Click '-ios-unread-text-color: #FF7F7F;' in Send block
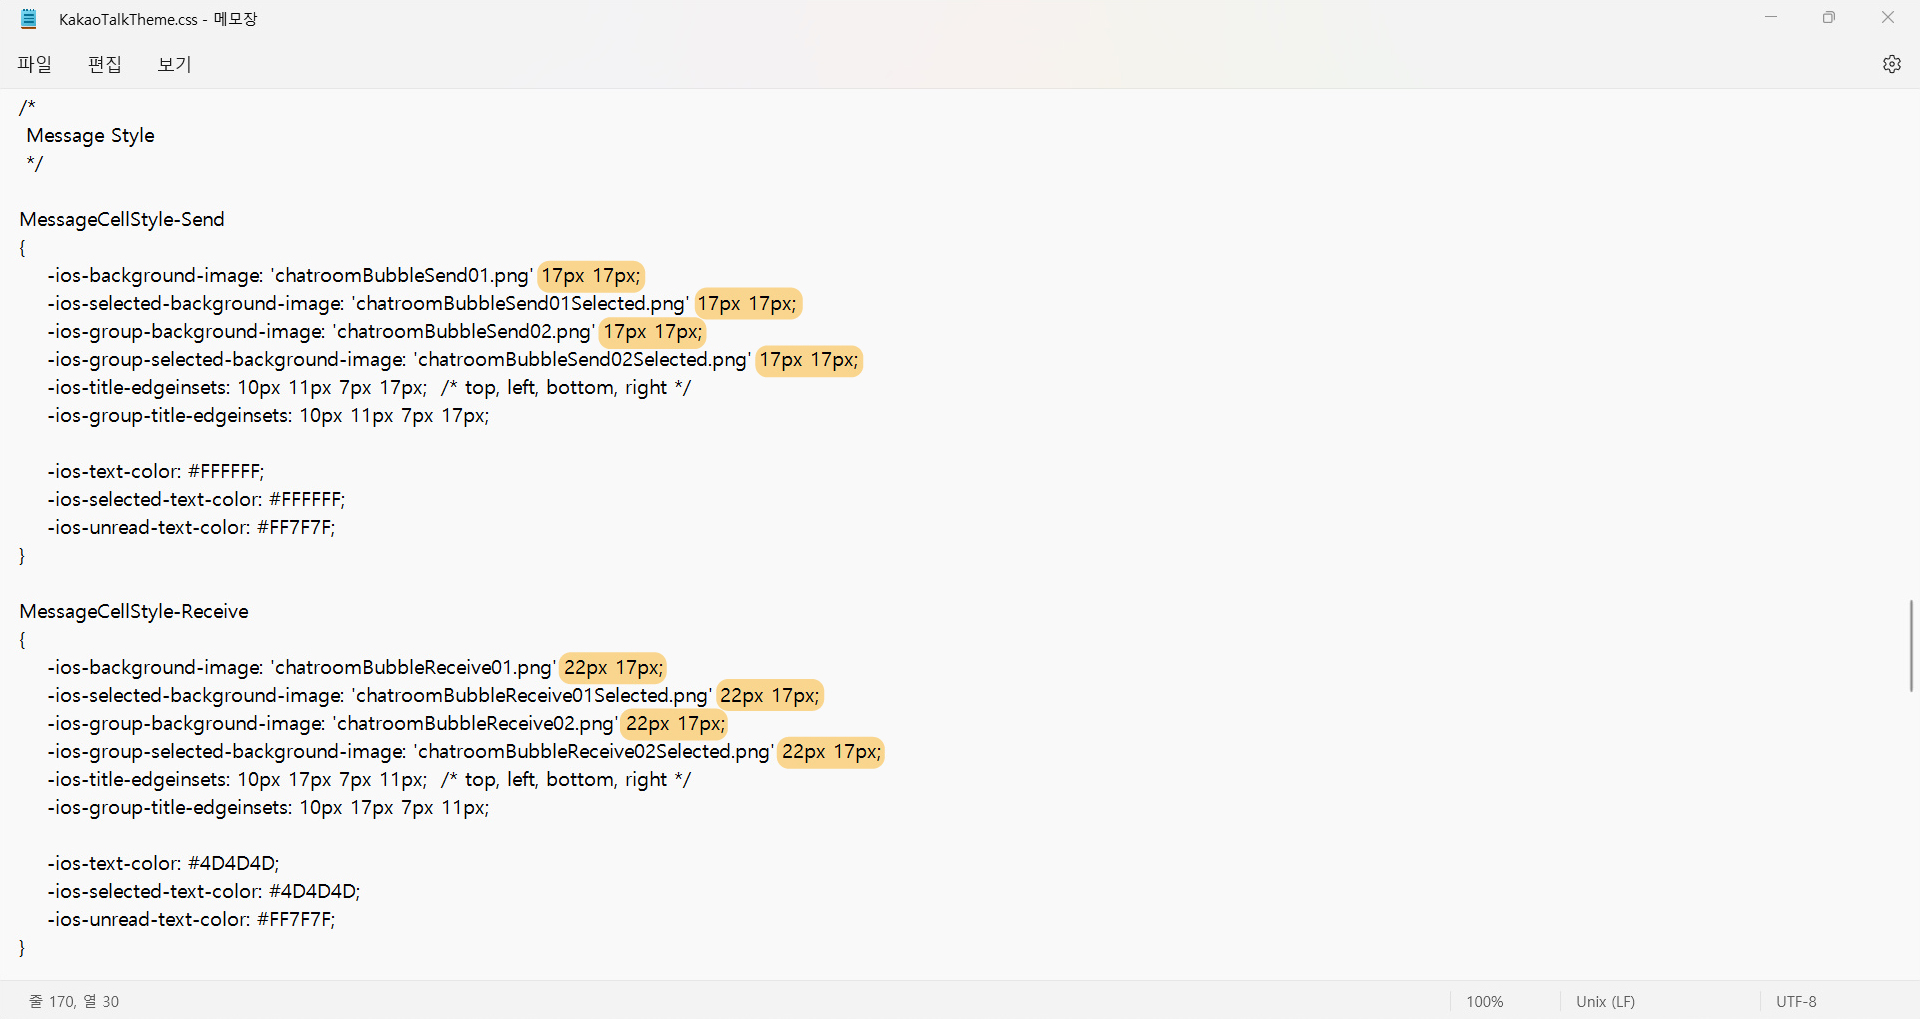 191,527
